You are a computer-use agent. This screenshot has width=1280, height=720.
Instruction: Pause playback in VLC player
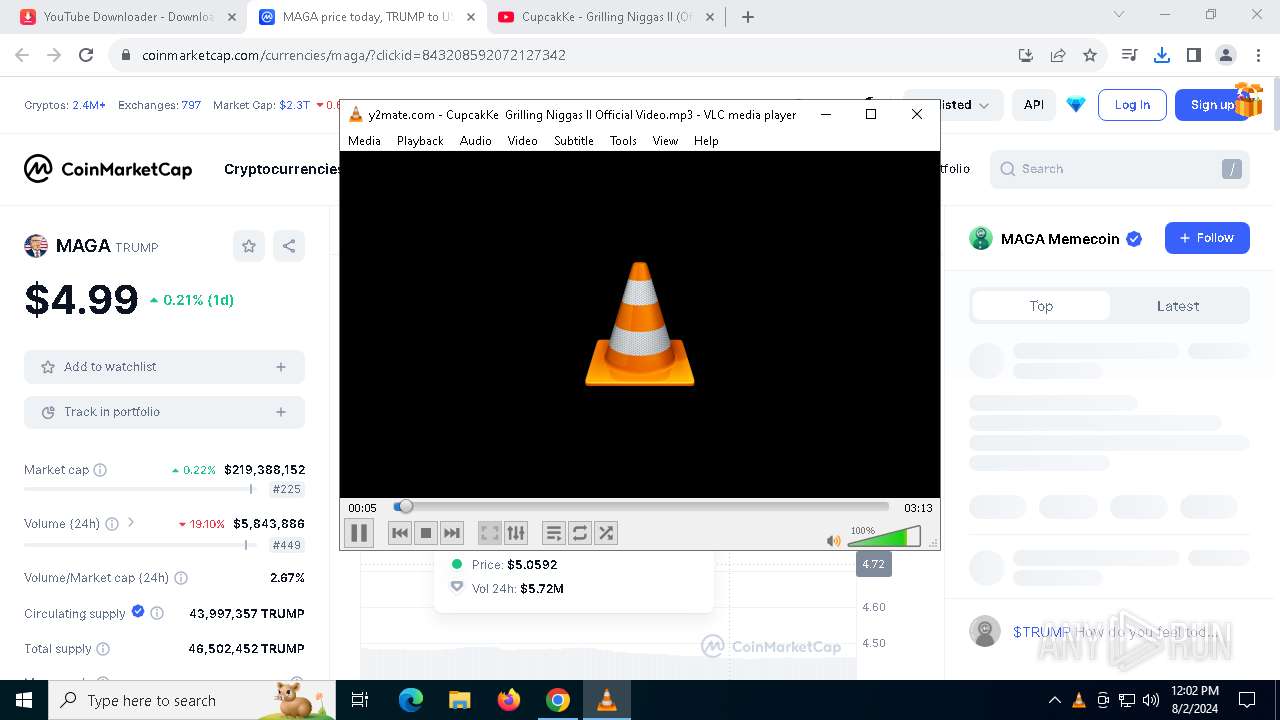point(359,533)
